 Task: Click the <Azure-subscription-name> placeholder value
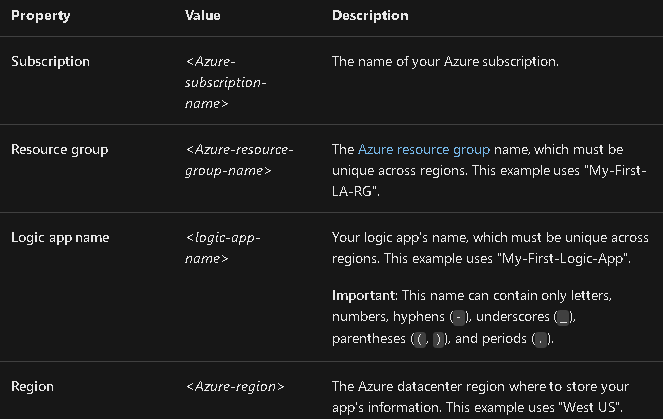pyautogui.click(x=226, y=82)
